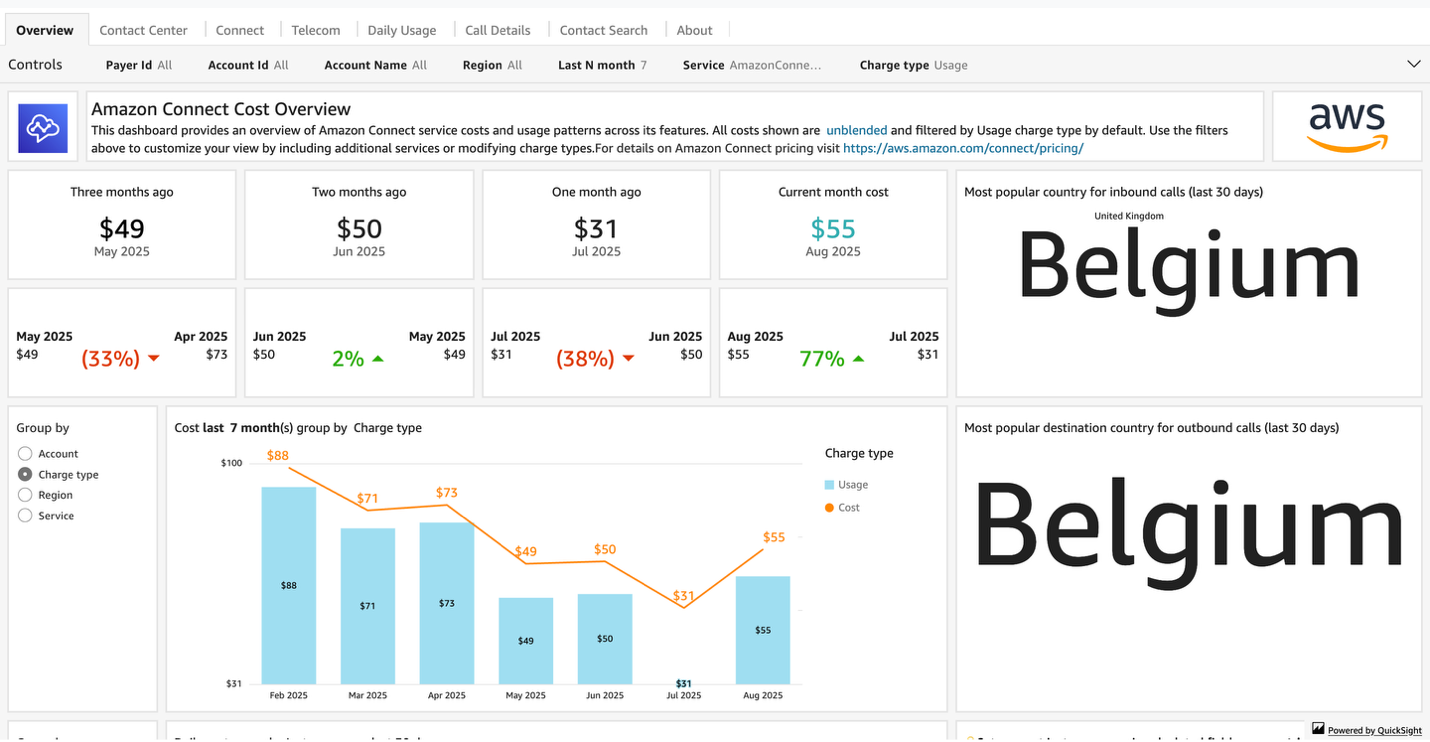Click the Mar 2025 x-axis label
Screen dimensions: 1430x742
click(x=368, y=695)
